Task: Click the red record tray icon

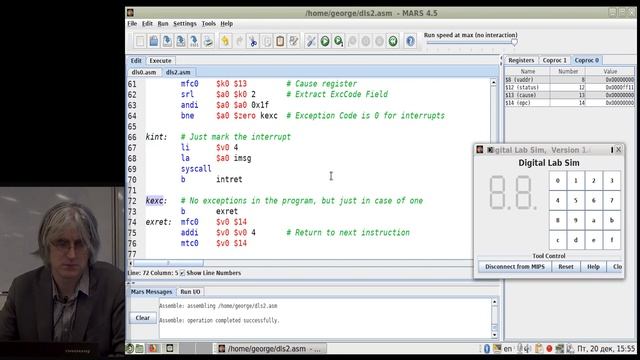Action: (x=549, y=349)
